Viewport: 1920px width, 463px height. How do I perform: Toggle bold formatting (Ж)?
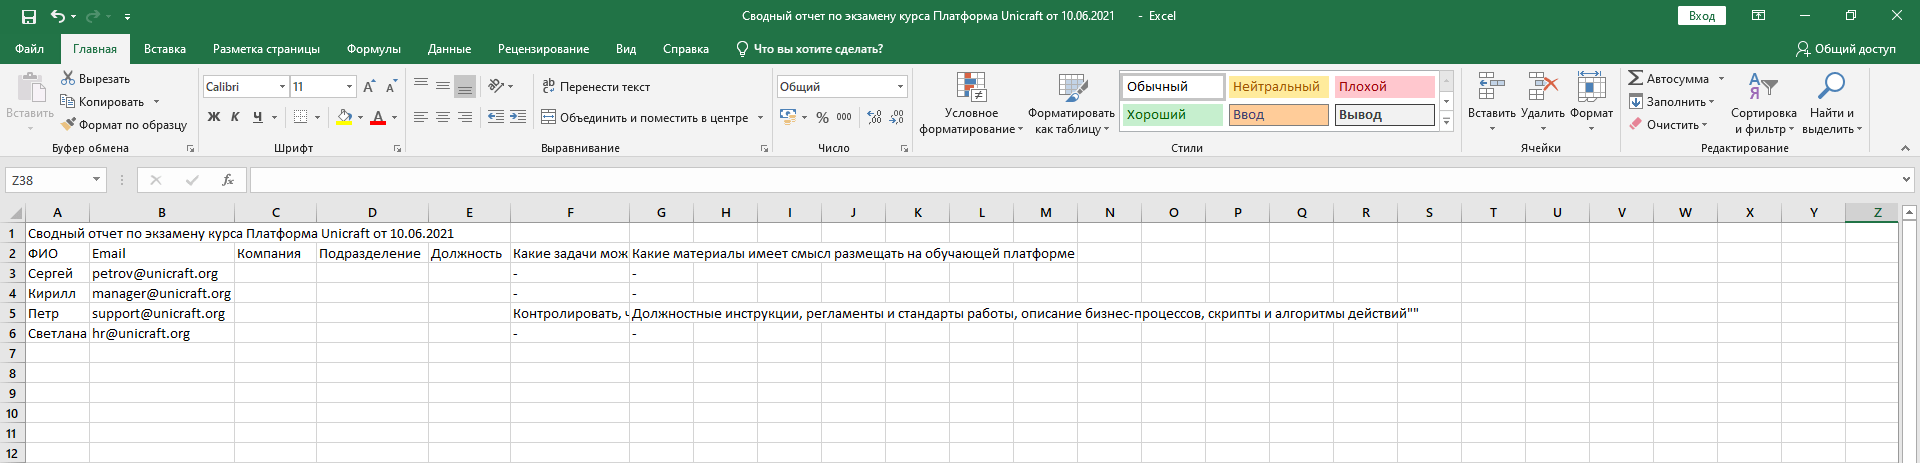[x=213, y=117]
